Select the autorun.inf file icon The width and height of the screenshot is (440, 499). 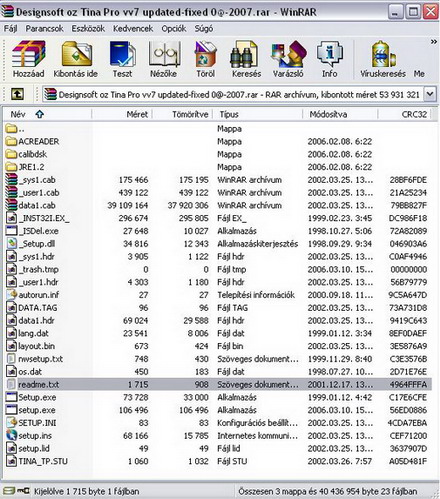pyautogui.click(x=11, y=295)
